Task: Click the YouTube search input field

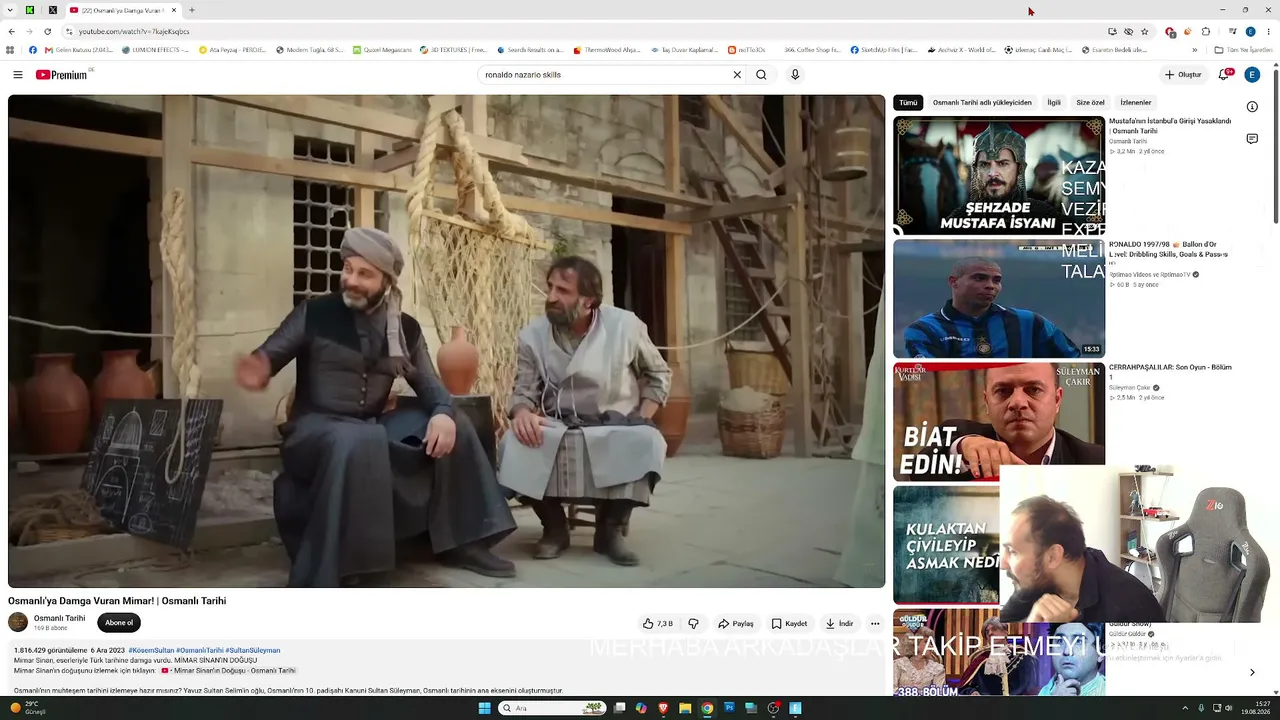Action: coord(605,75)
